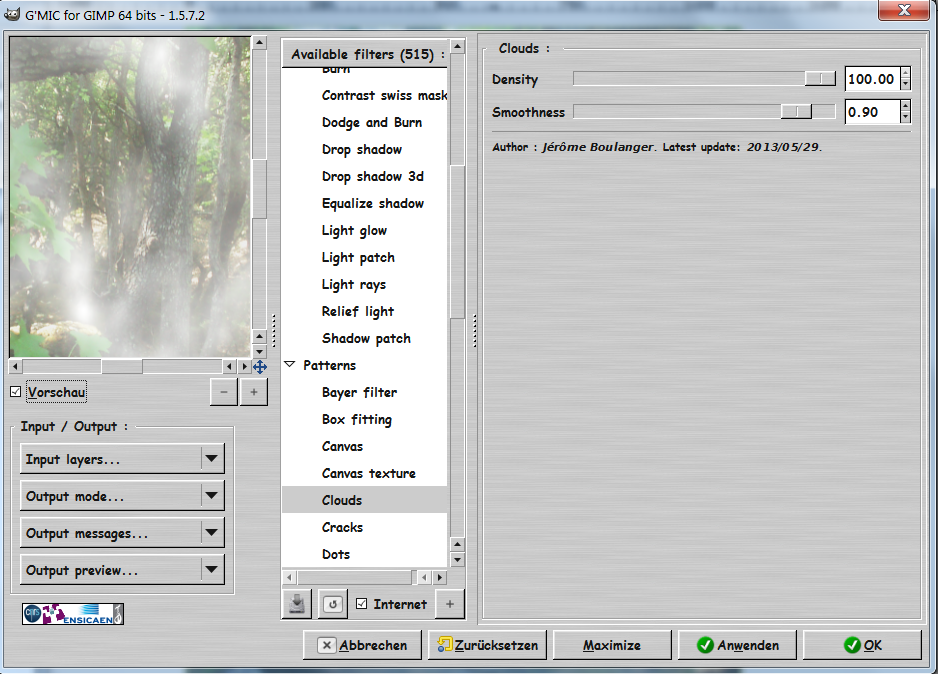Image resolution: width=938 pixels, height=674 pixels.
Task: Click the update filters download icon
Action: point(296,603)
